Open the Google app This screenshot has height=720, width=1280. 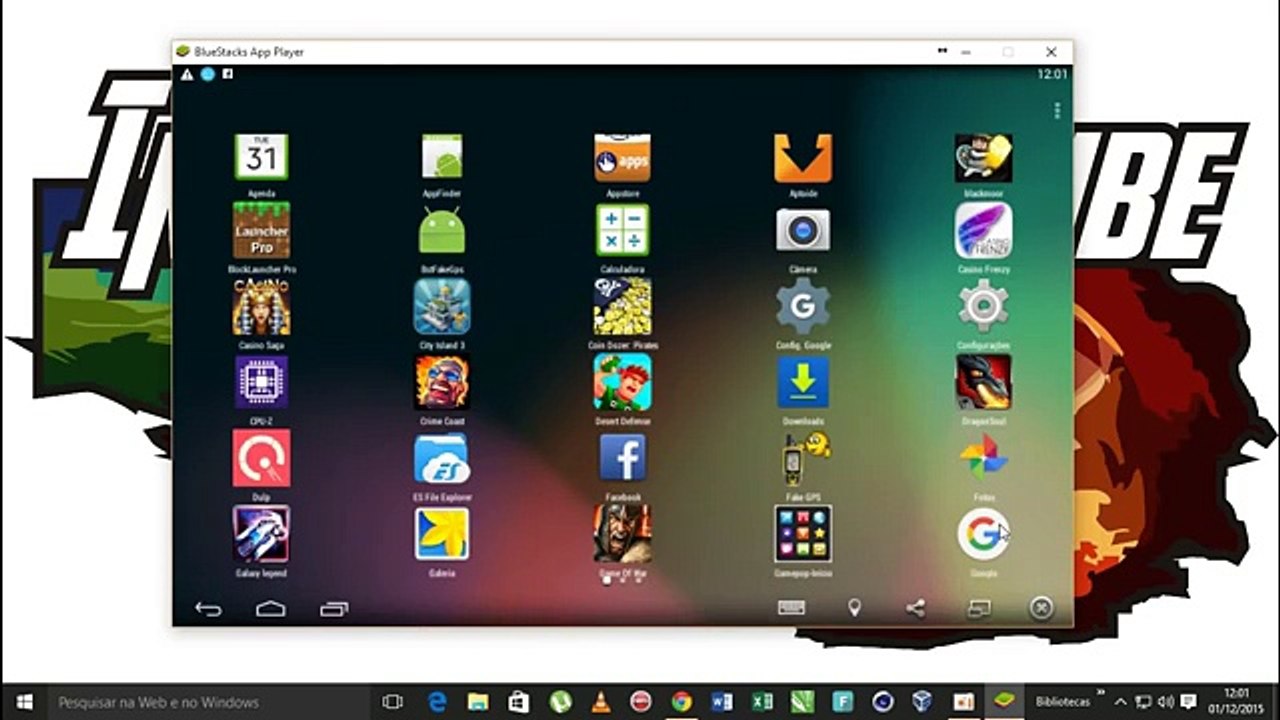click(x=983, y=534)
